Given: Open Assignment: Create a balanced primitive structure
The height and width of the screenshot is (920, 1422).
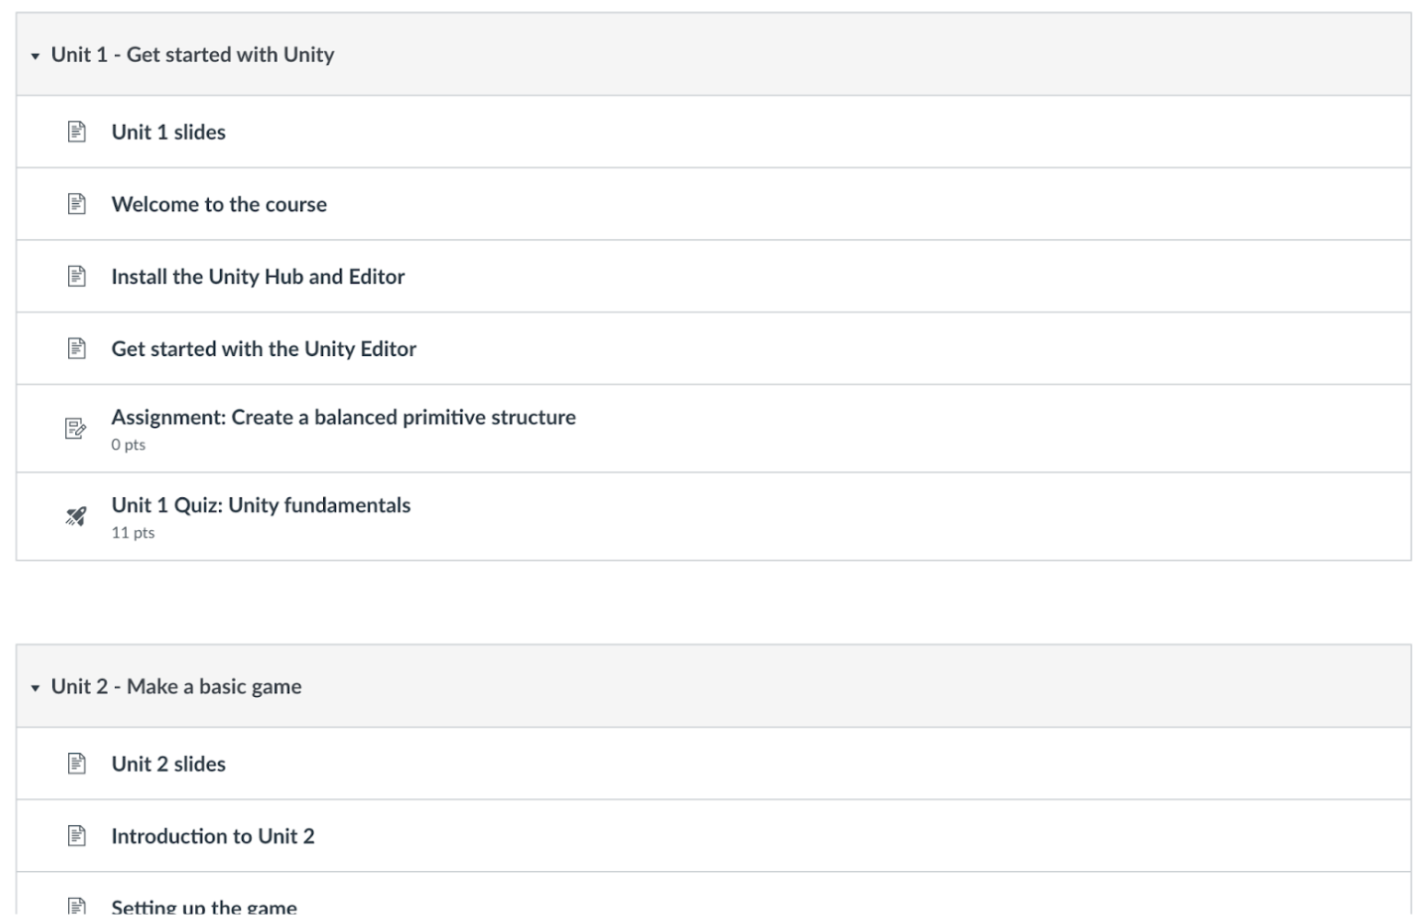Looking at the screenshot, I should [x=343, y=417].
